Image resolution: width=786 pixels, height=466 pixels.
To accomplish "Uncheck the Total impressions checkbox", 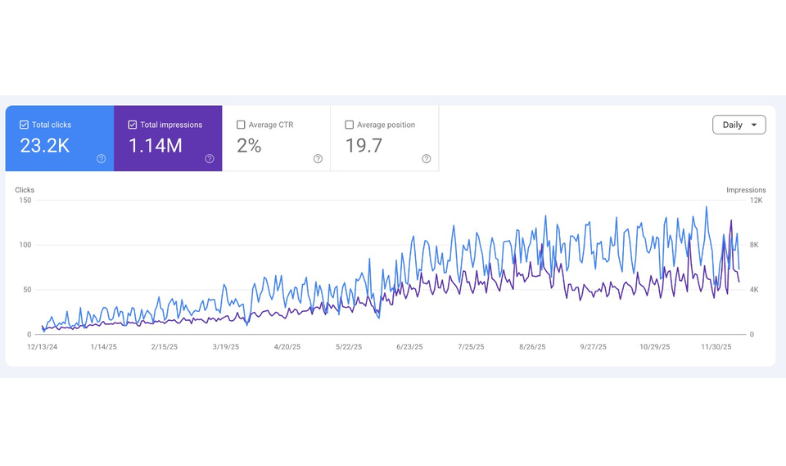I will coord(132,125).
